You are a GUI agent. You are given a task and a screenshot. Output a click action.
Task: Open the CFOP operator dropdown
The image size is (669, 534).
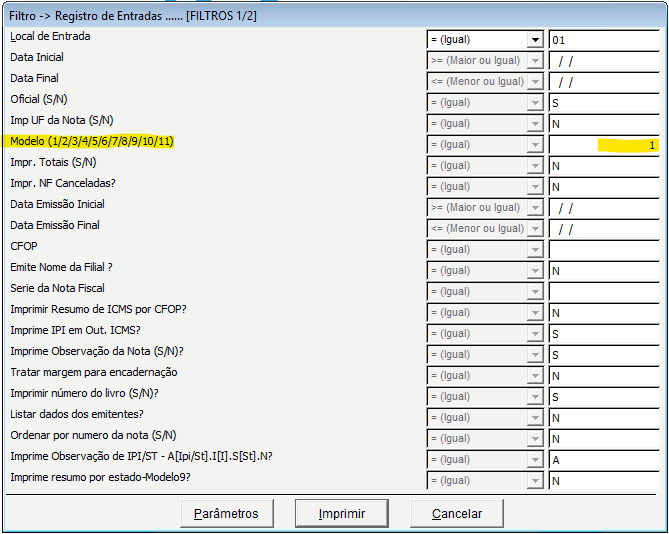pos(485,250)
